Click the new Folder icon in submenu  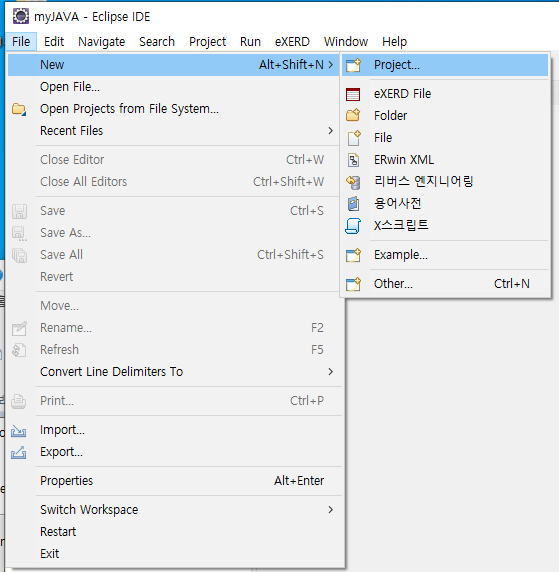353,115
